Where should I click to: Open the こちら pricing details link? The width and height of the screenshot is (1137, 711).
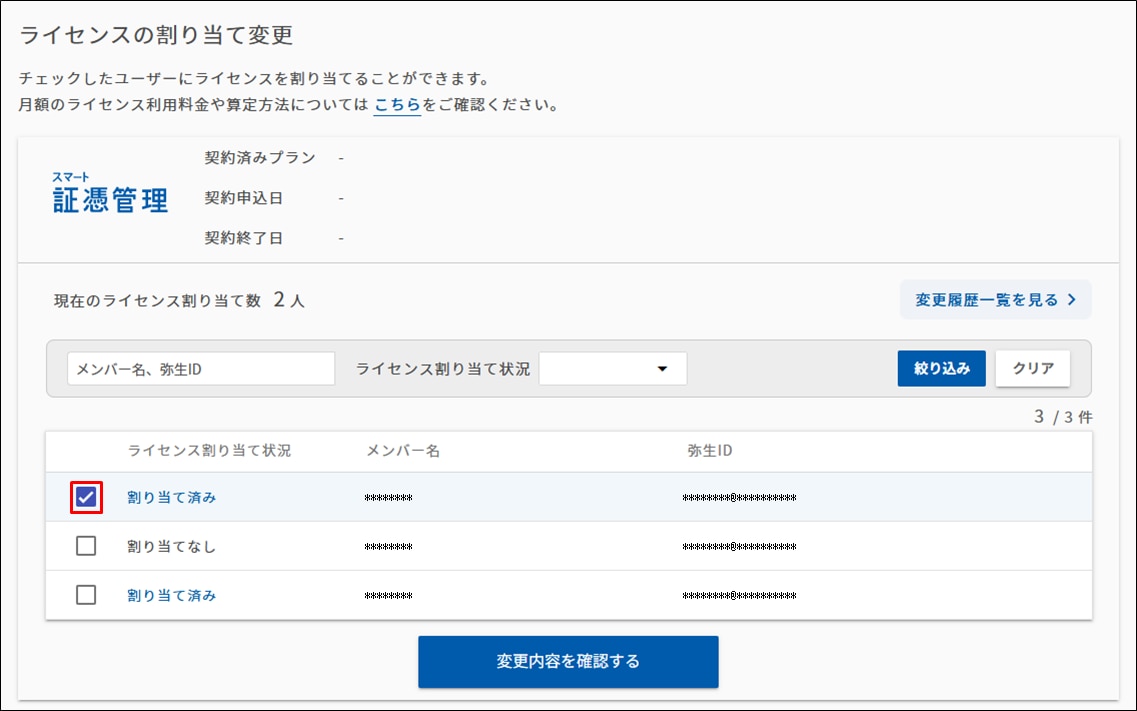point(397,105)
